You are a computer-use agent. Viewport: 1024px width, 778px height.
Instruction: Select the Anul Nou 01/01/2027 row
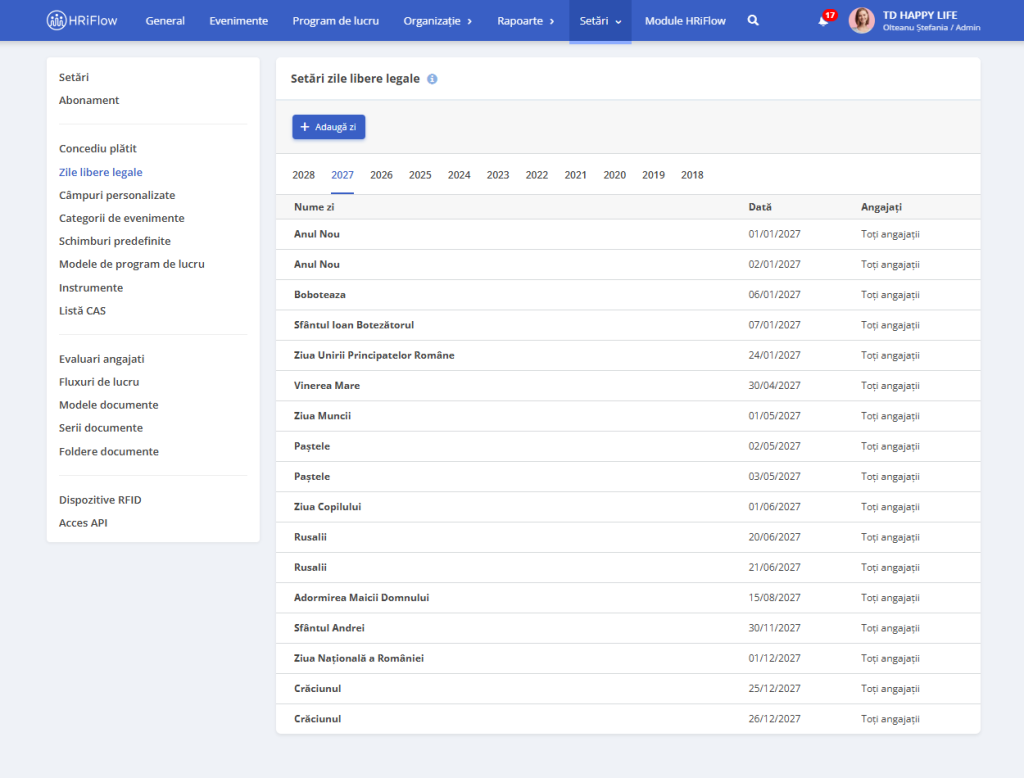628,234
